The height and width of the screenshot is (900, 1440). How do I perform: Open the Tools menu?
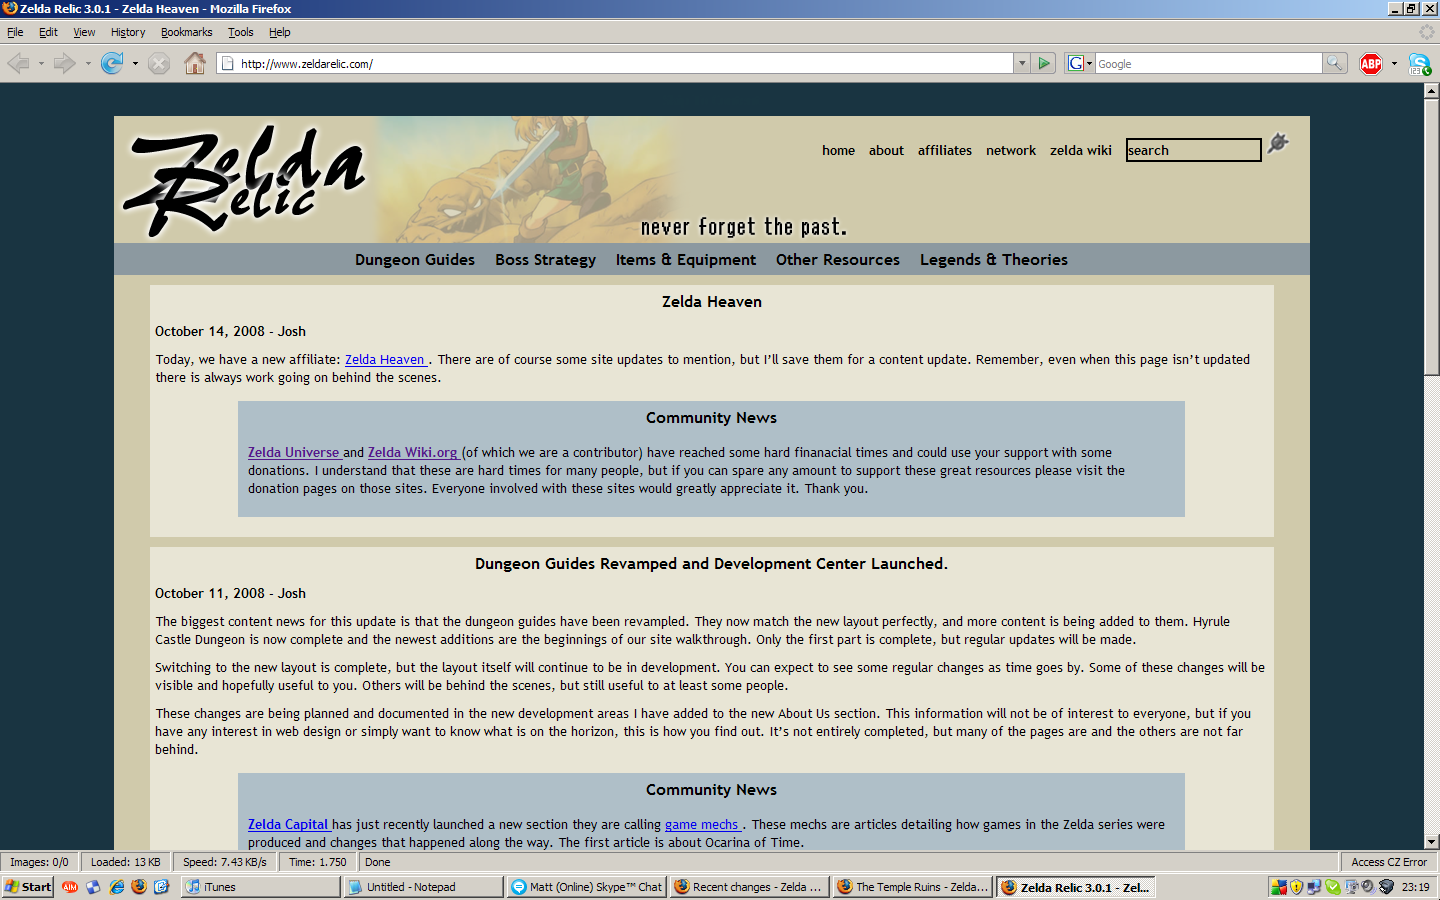click(x=240, y=32)
